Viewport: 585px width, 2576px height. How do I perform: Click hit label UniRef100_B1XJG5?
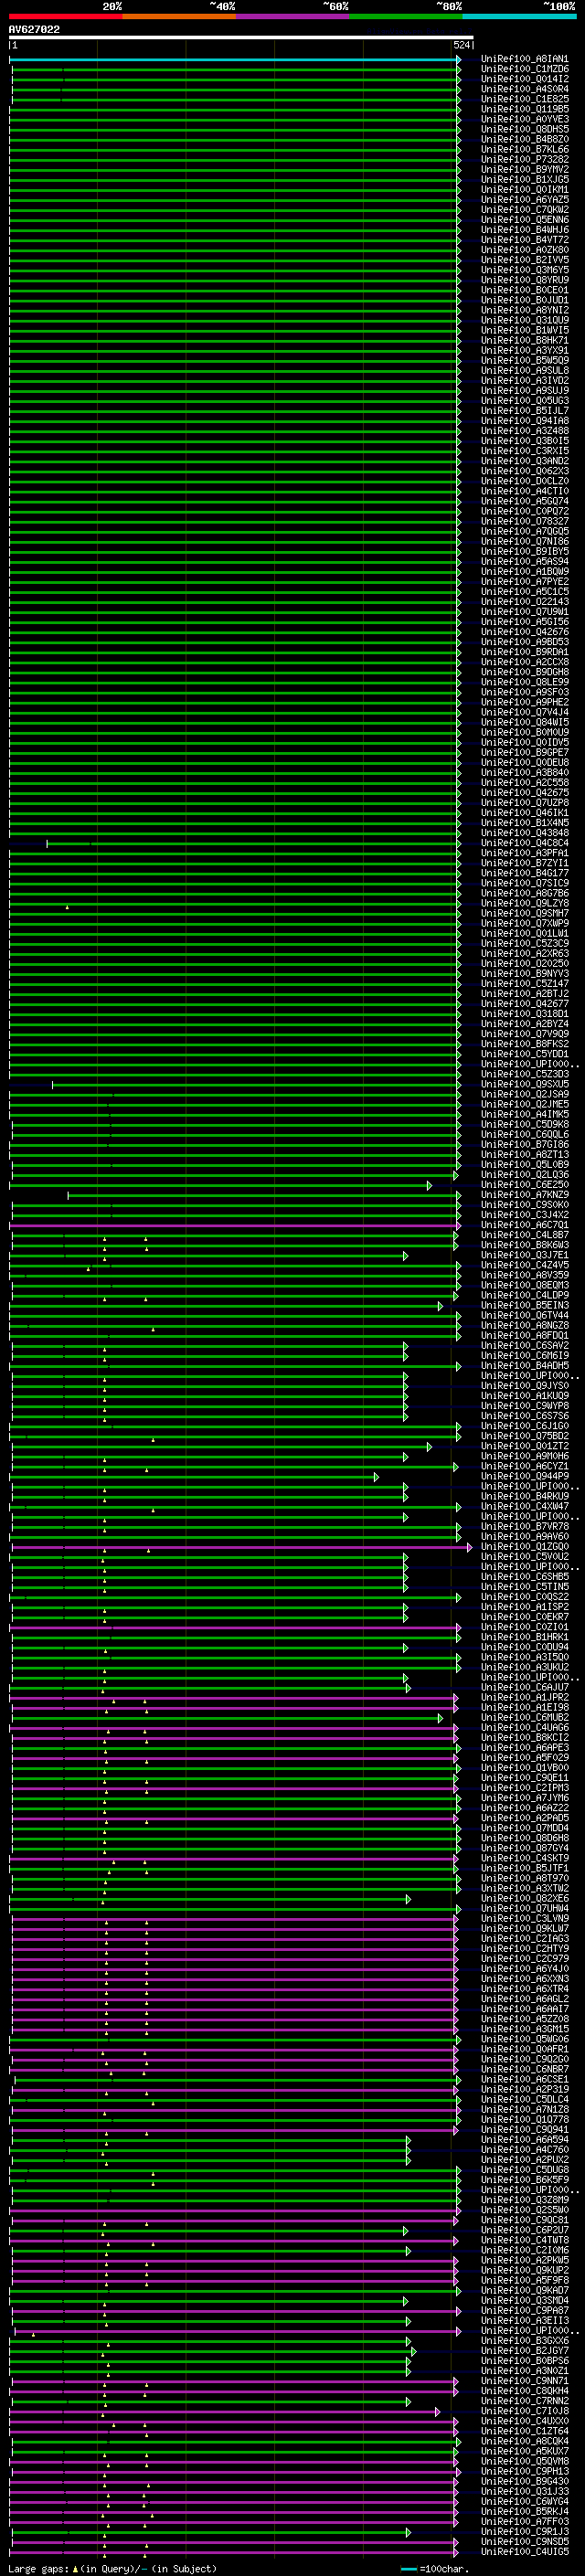coord(525,179)
